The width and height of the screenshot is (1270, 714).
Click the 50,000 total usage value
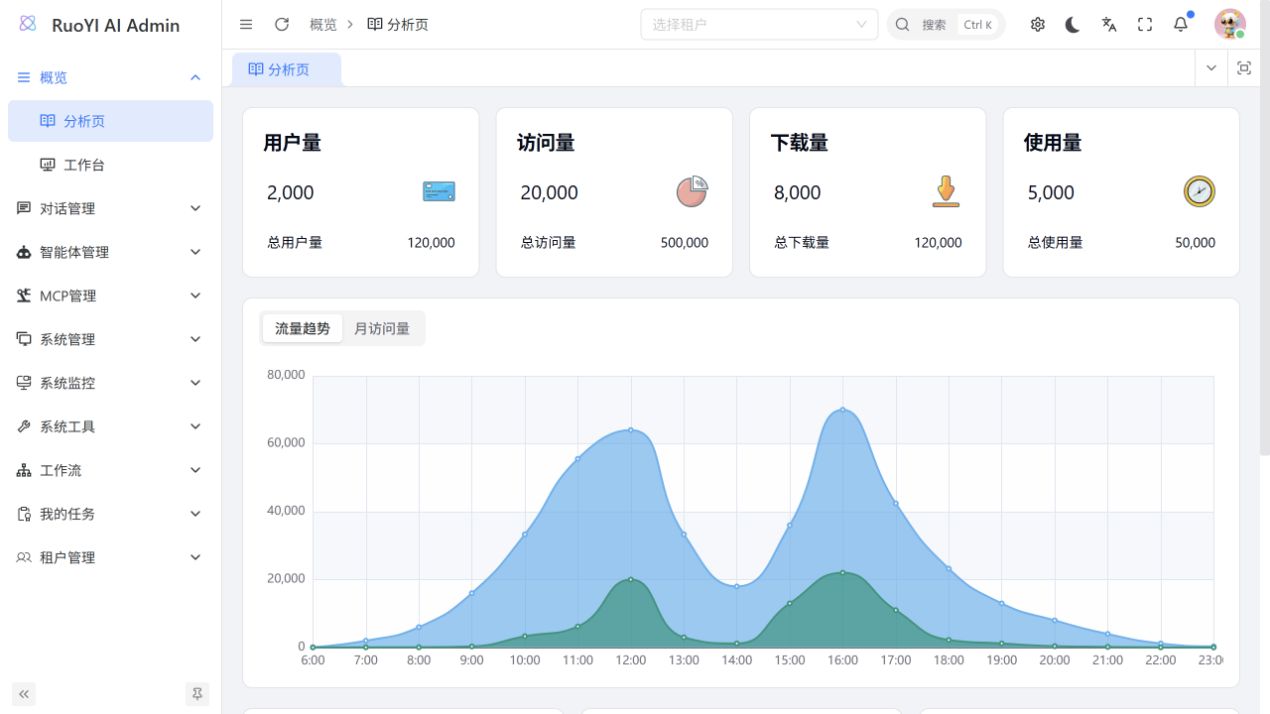(x=1195, y=242)
